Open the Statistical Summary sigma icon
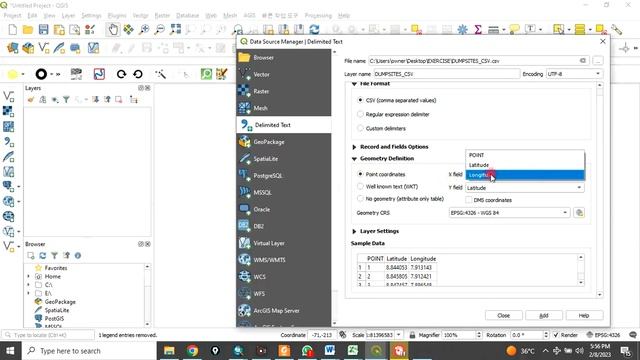640x360 pixels. click(x=478, y=29)
